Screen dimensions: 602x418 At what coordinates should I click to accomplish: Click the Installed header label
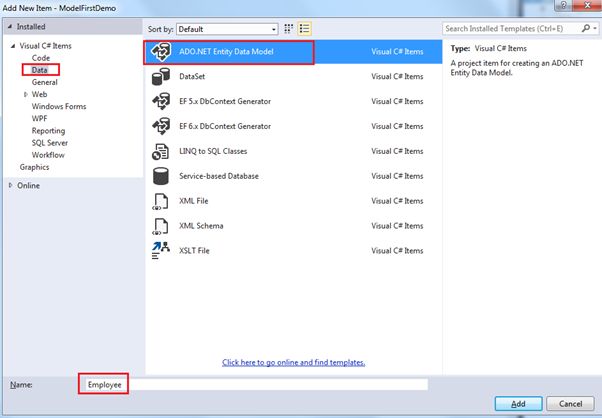pos(31,27)
